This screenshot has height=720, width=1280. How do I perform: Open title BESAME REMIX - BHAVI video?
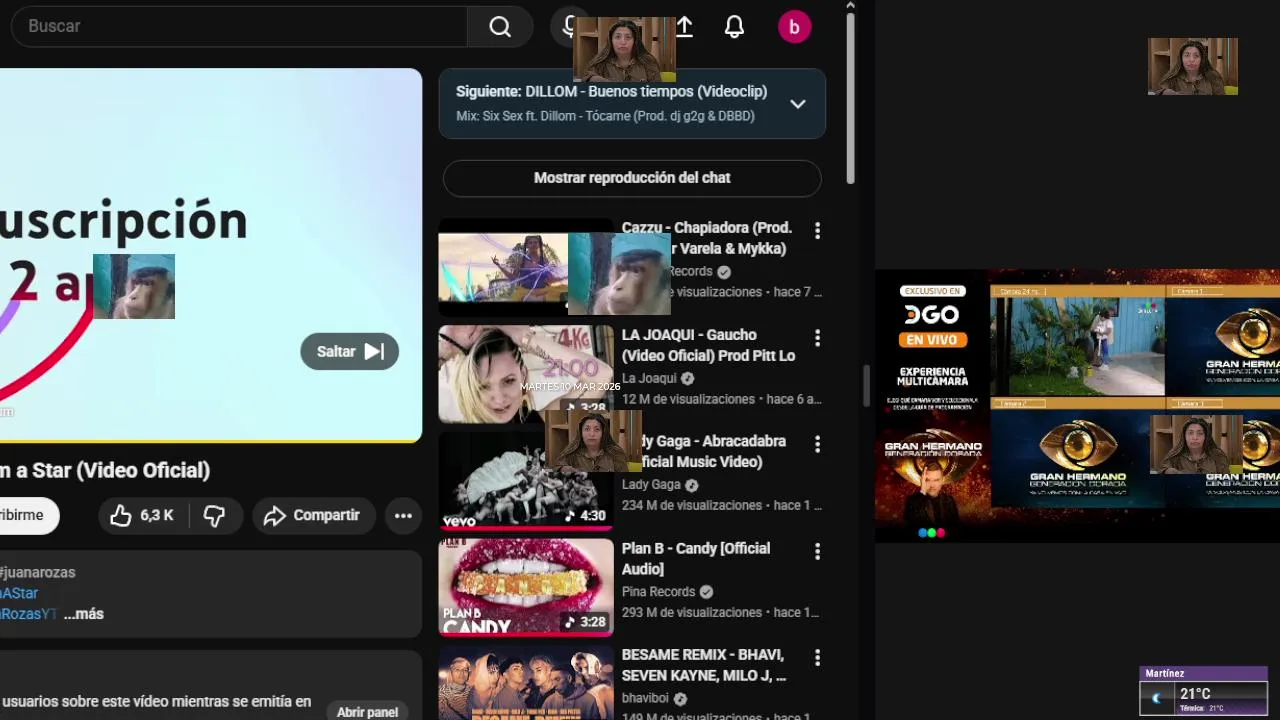(x=704, y=665)
